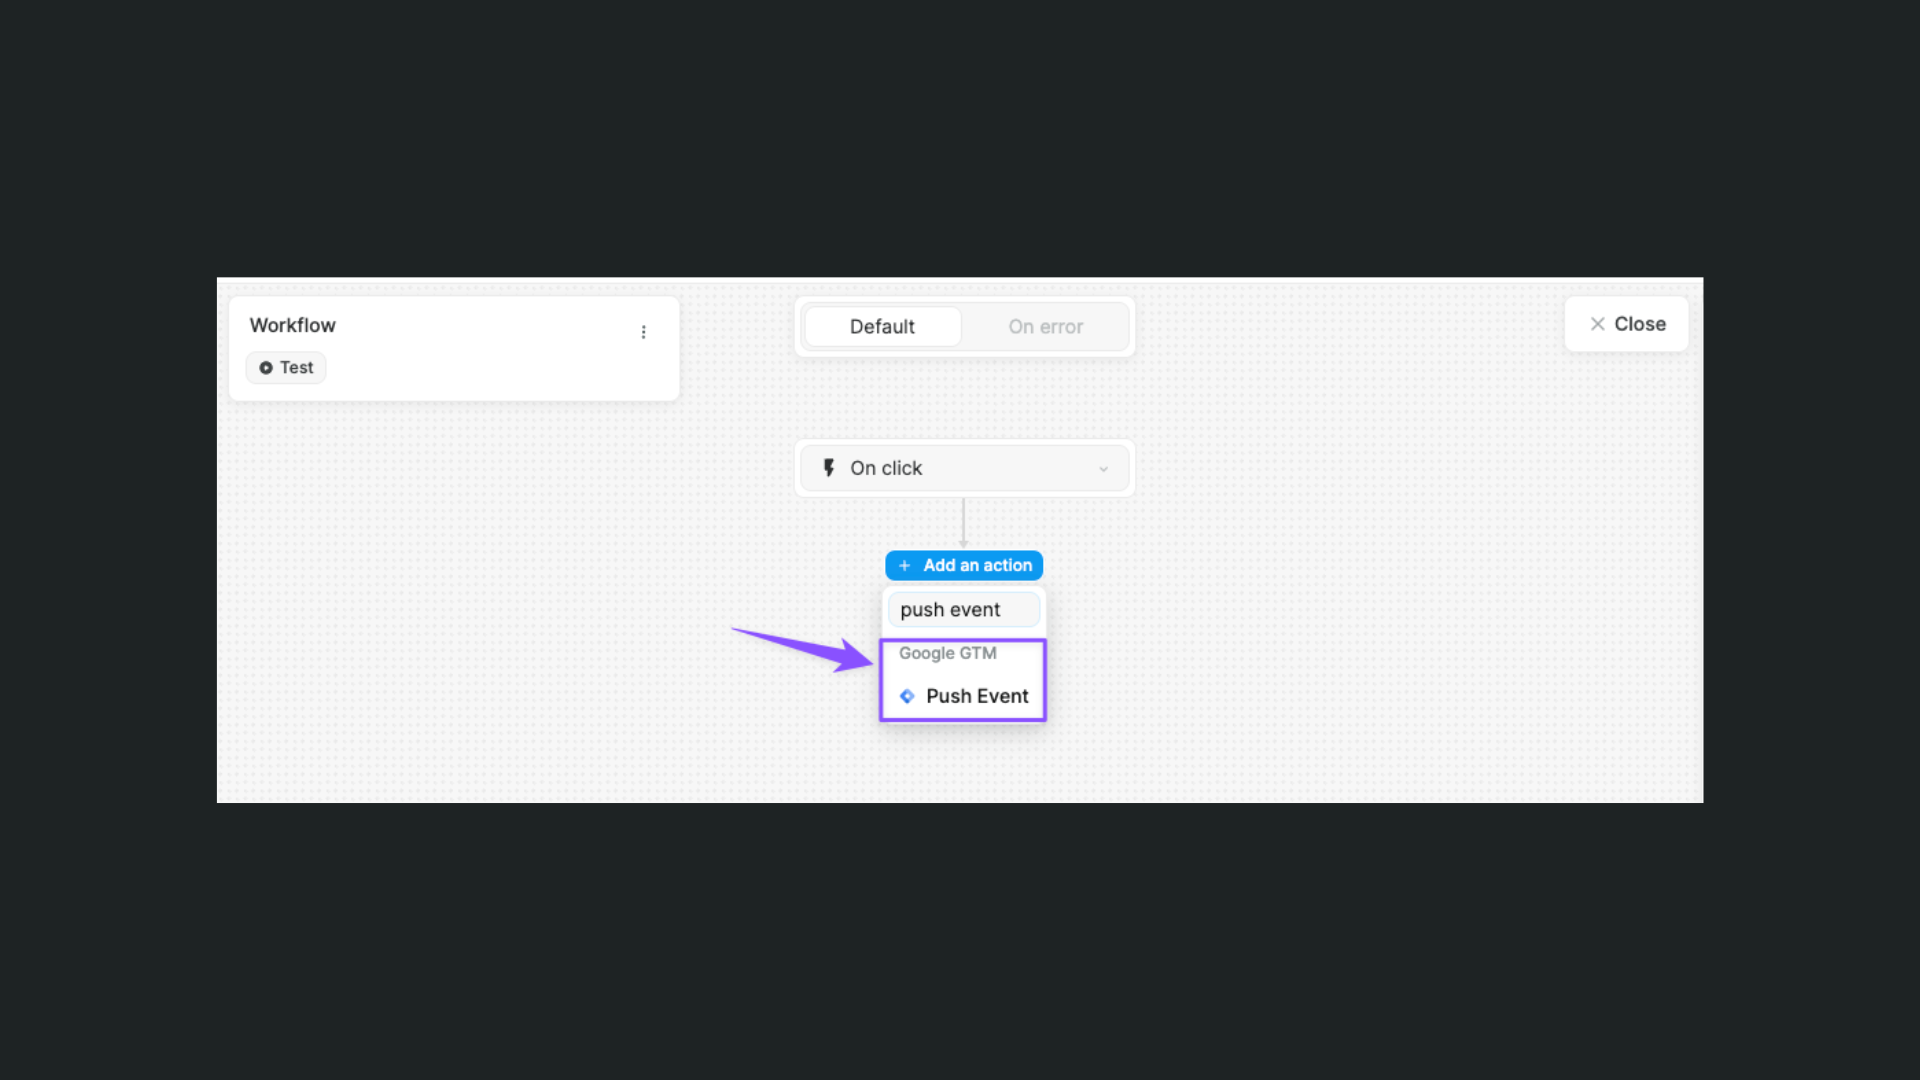Click the lightning bolt icon on the trigger
Viewport: 1920px width, 1080px height.
point(828,467)
